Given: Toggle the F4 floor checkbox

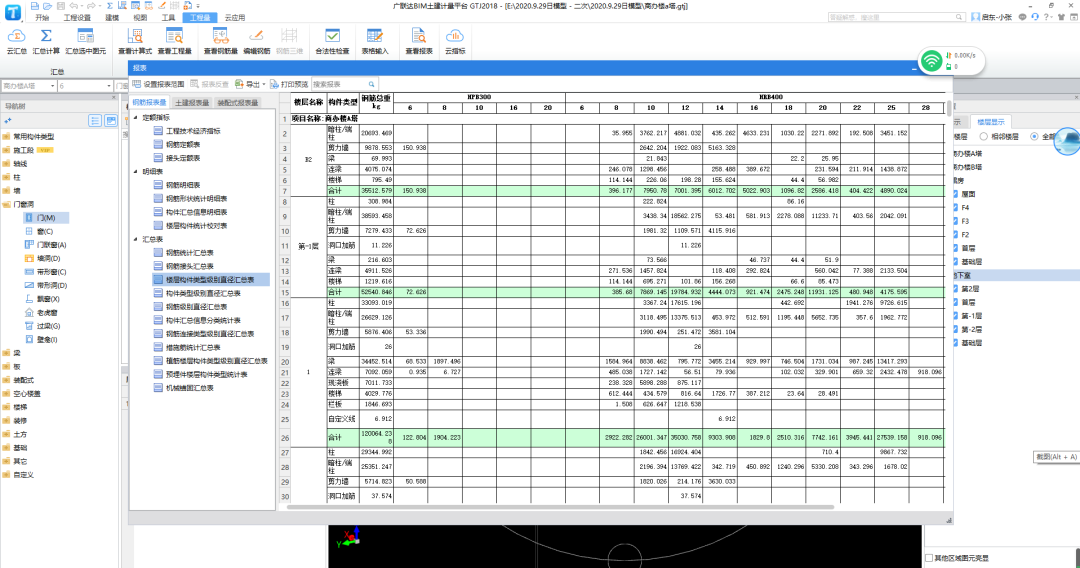Looking at the screenshot, I should 955,207.
